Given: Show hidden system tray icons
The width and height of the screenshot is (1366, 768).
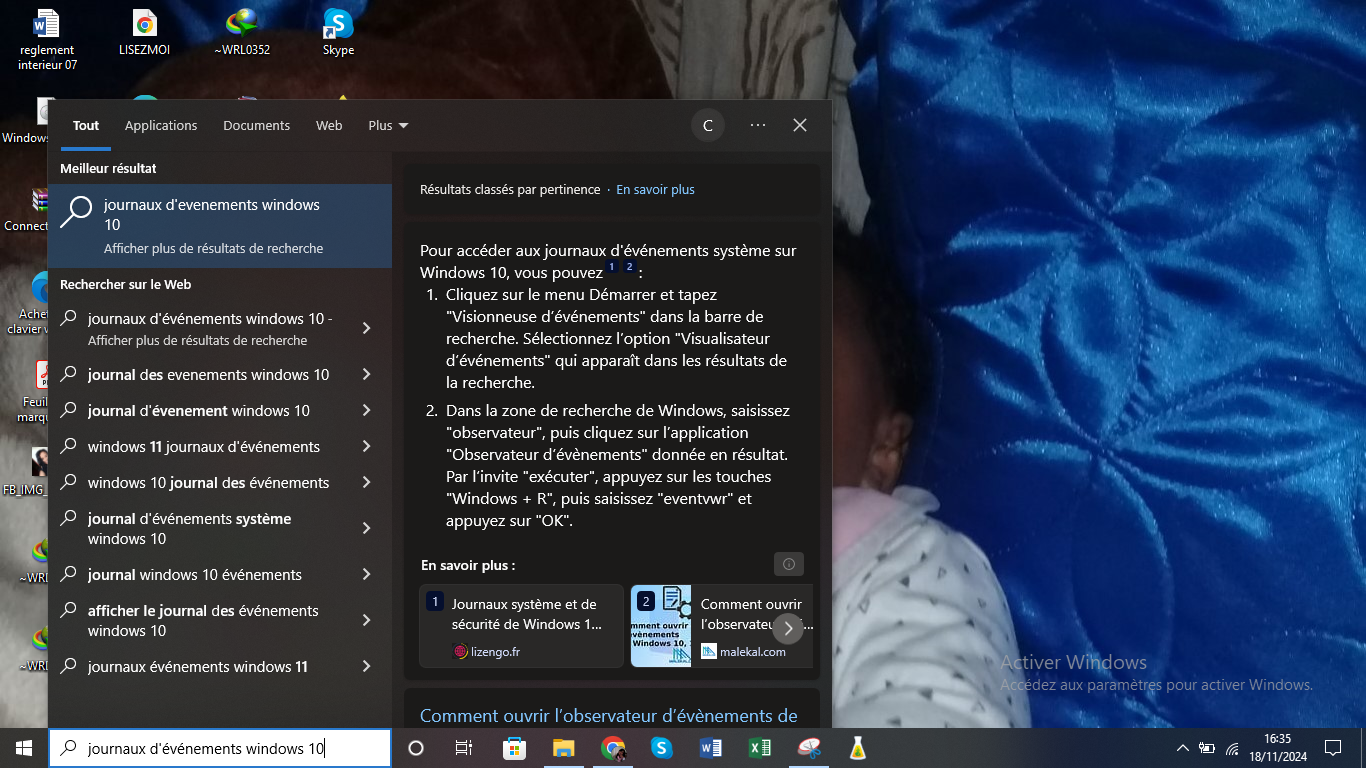Looking at the screenshot, I should (1183, 748).
